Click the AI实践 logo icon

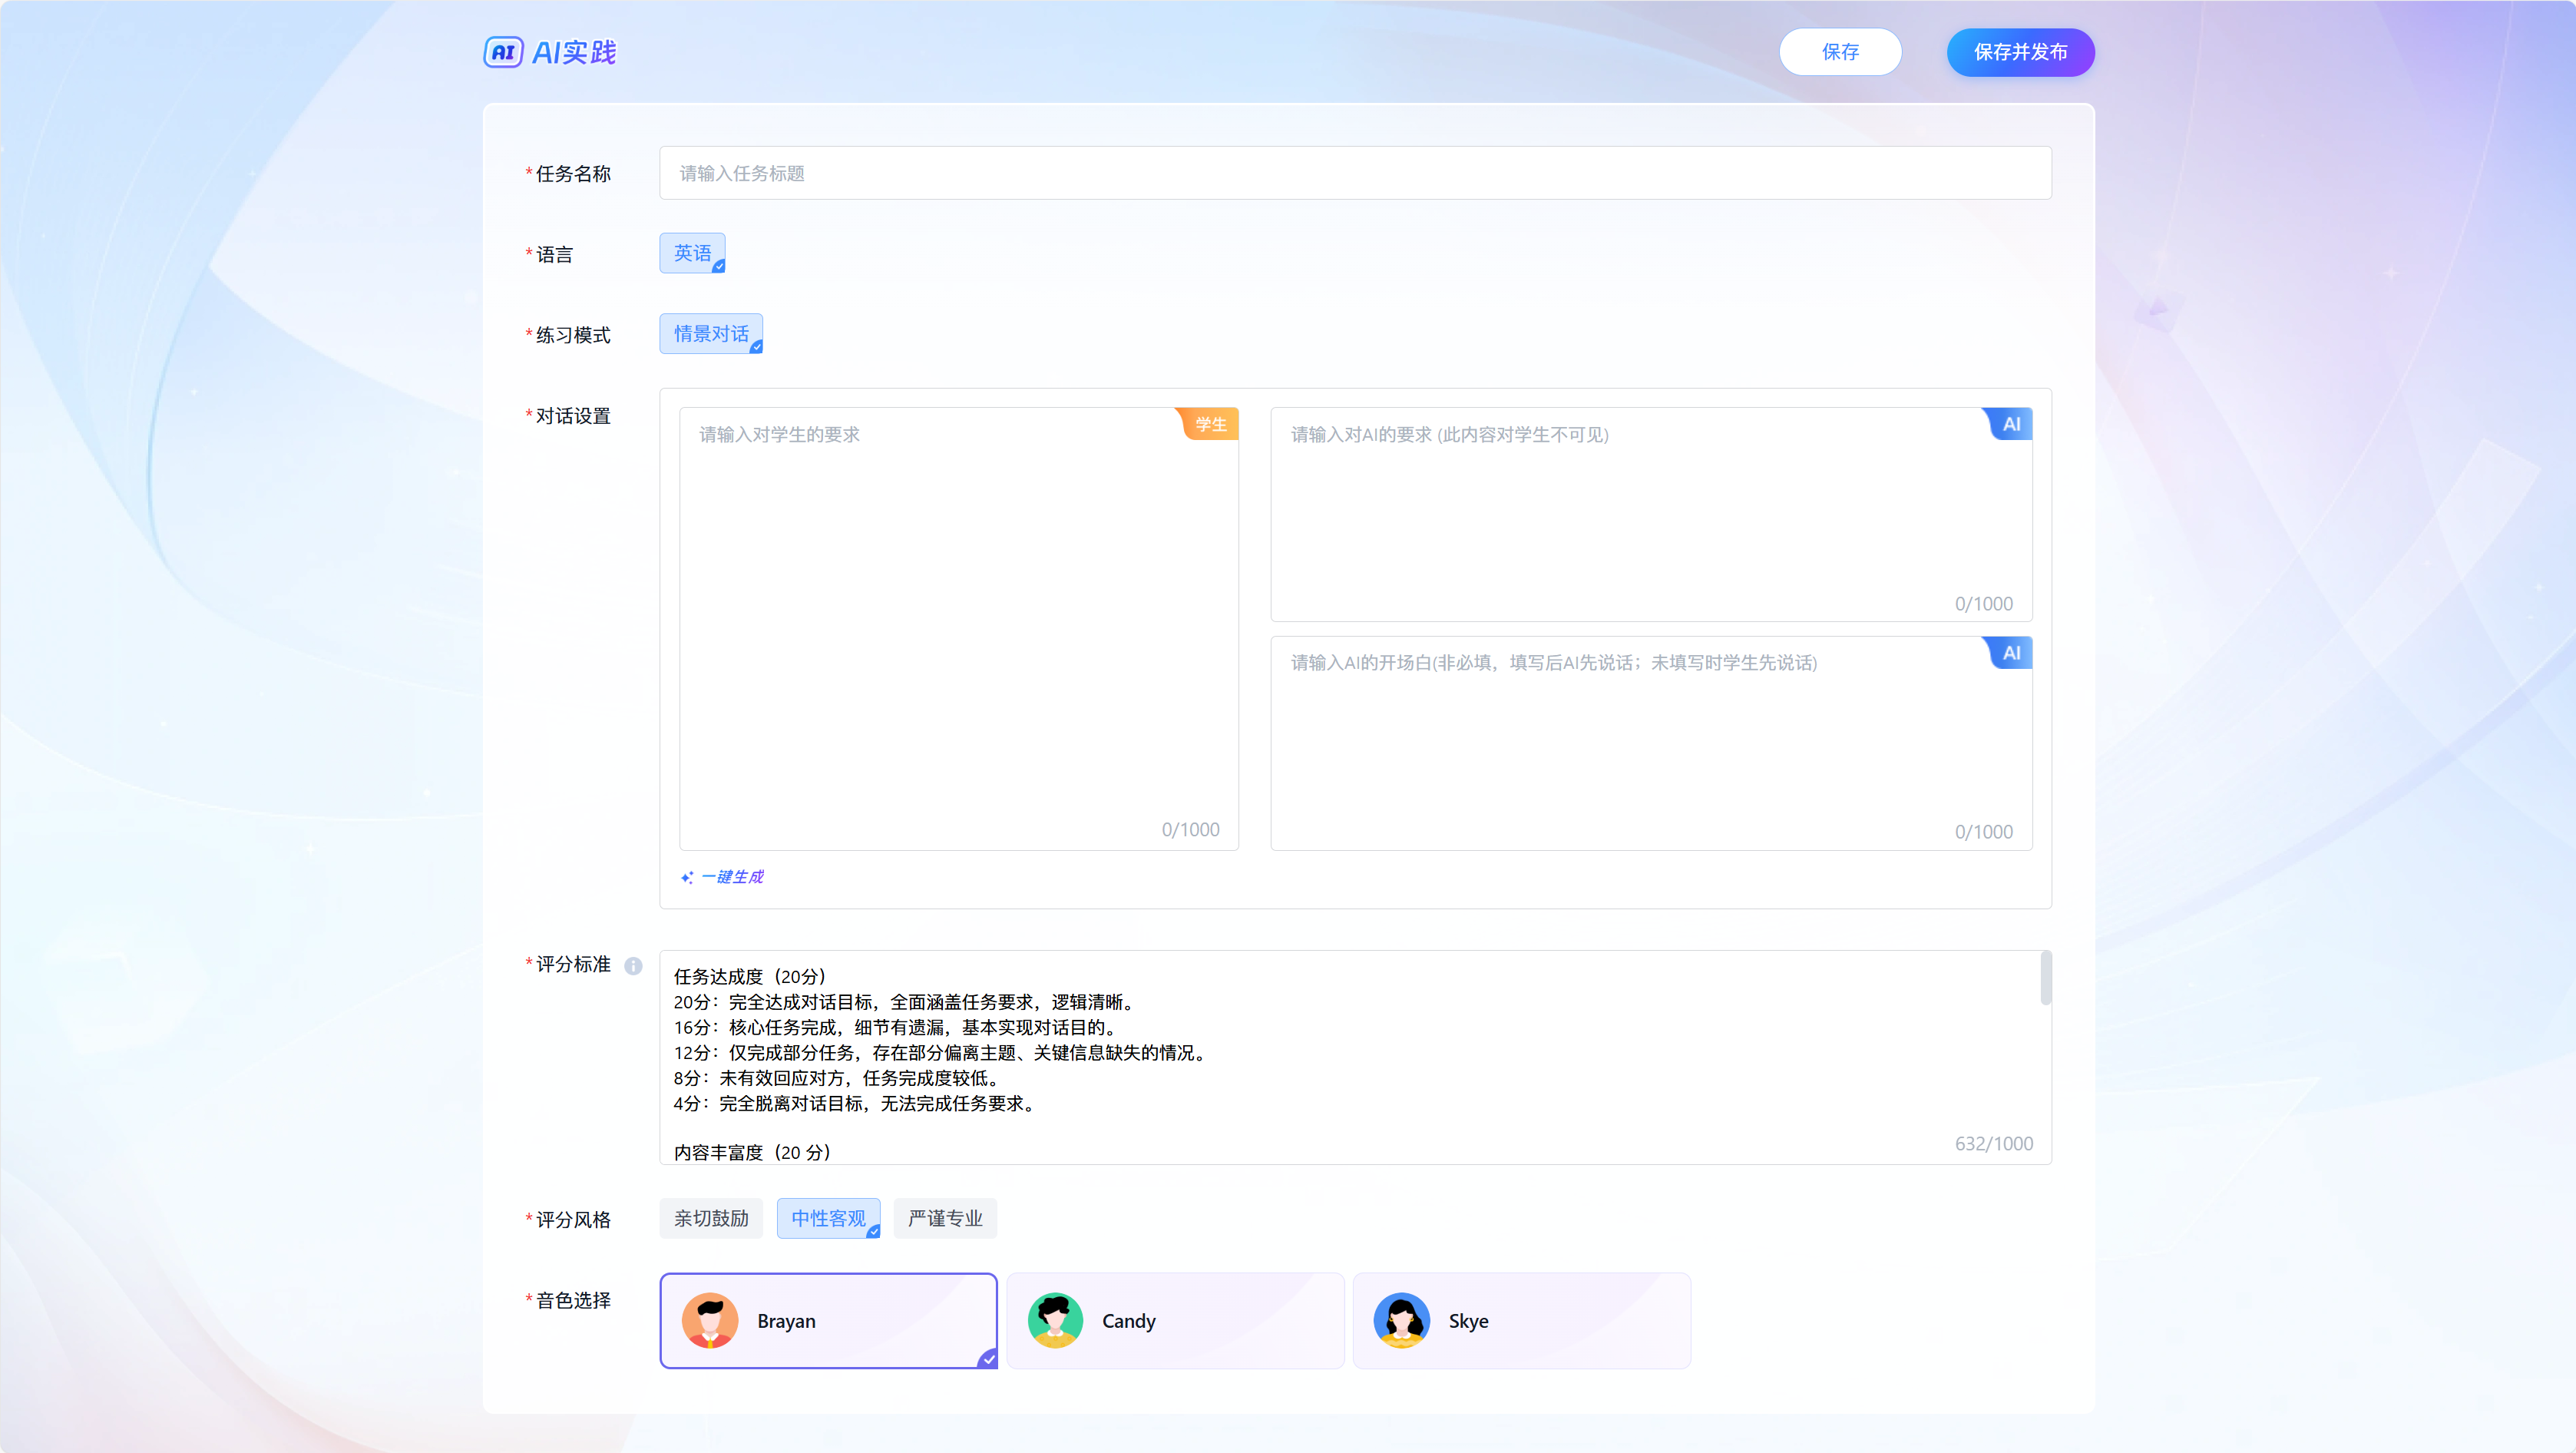(x=503, y=52)
